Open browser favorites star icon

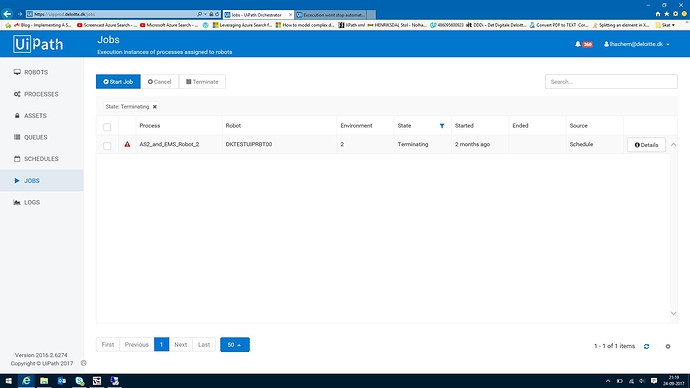point(667,14)
